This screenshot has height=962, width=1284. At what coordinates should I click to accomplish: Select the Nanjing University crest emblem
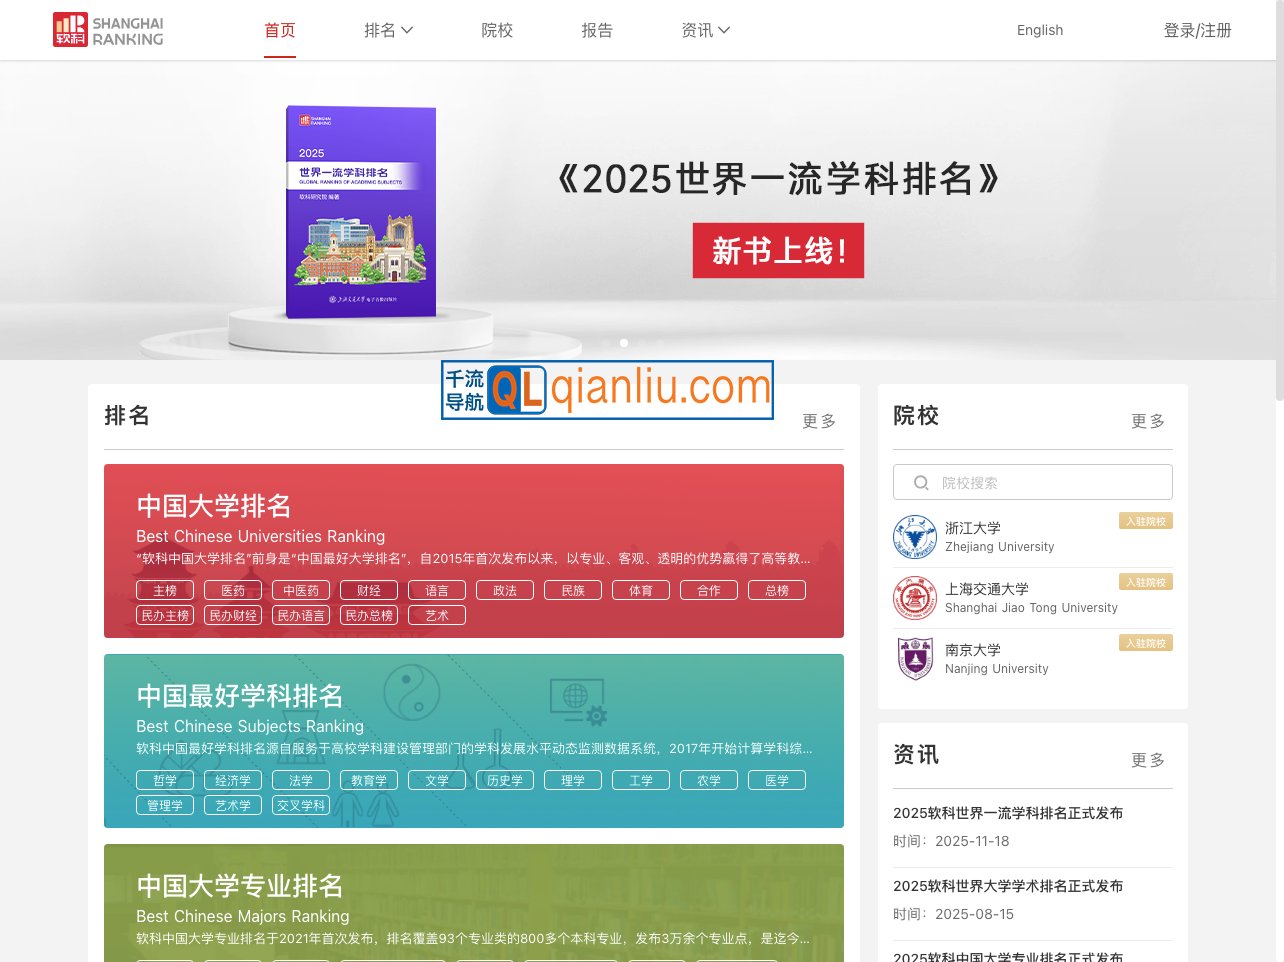point(915,658)
